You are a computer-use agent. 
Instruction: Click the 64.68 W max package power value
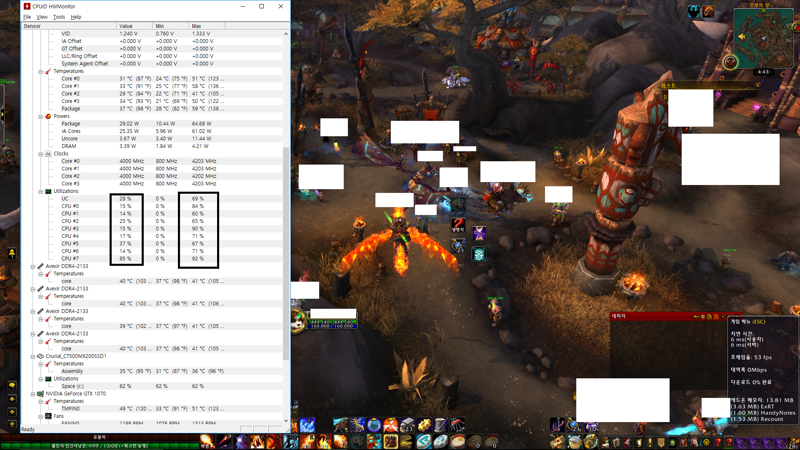(202, 123)
